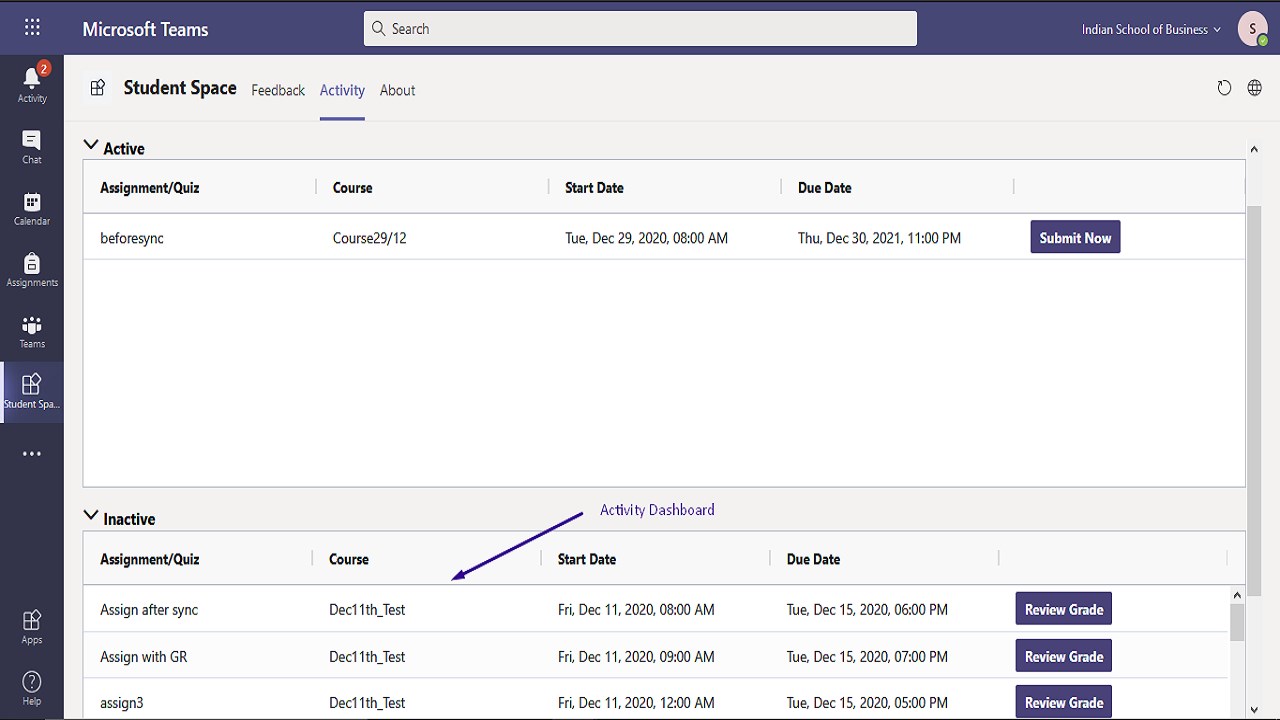Click the user profile avatar
Image resolution: width=1280 pixels, height=720 pixels.
tap(1252, 29)
